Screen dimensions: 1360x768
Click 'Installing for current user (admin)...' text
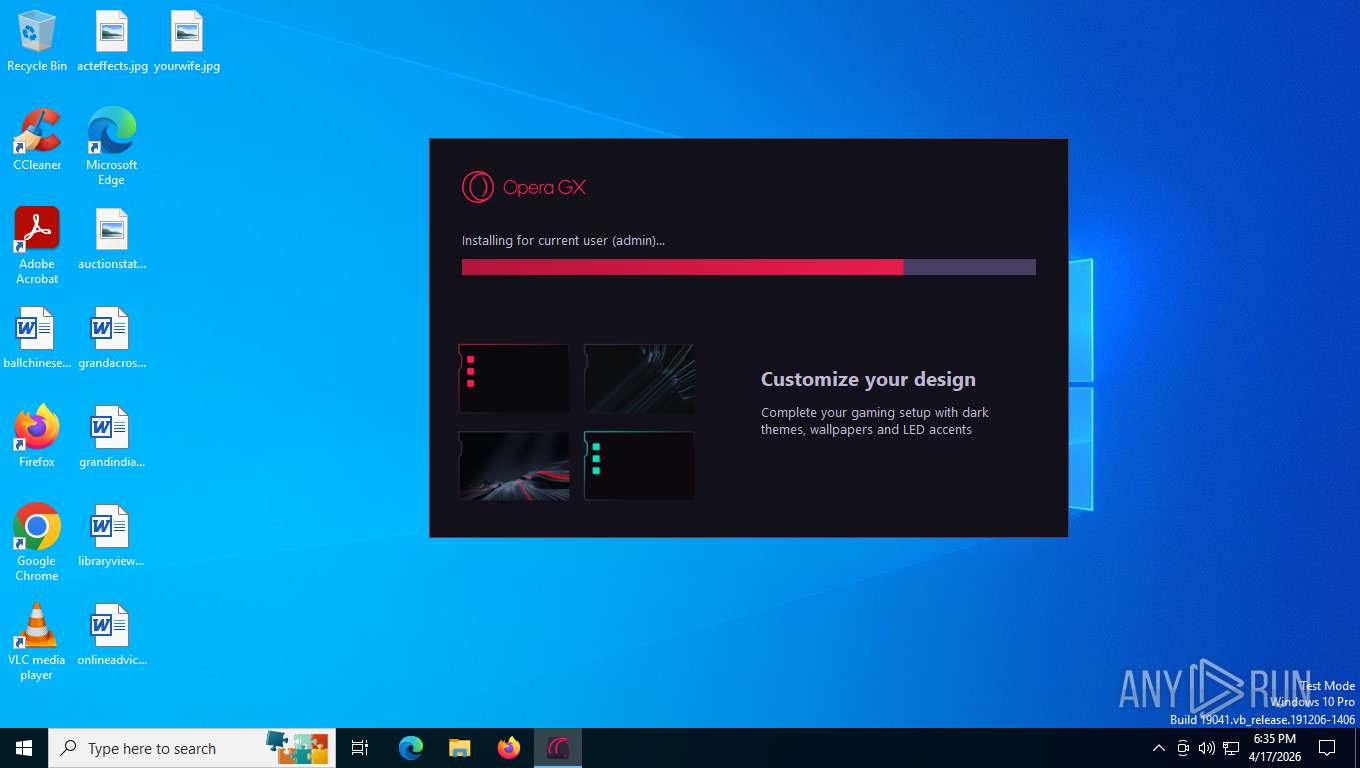[563, 240]
